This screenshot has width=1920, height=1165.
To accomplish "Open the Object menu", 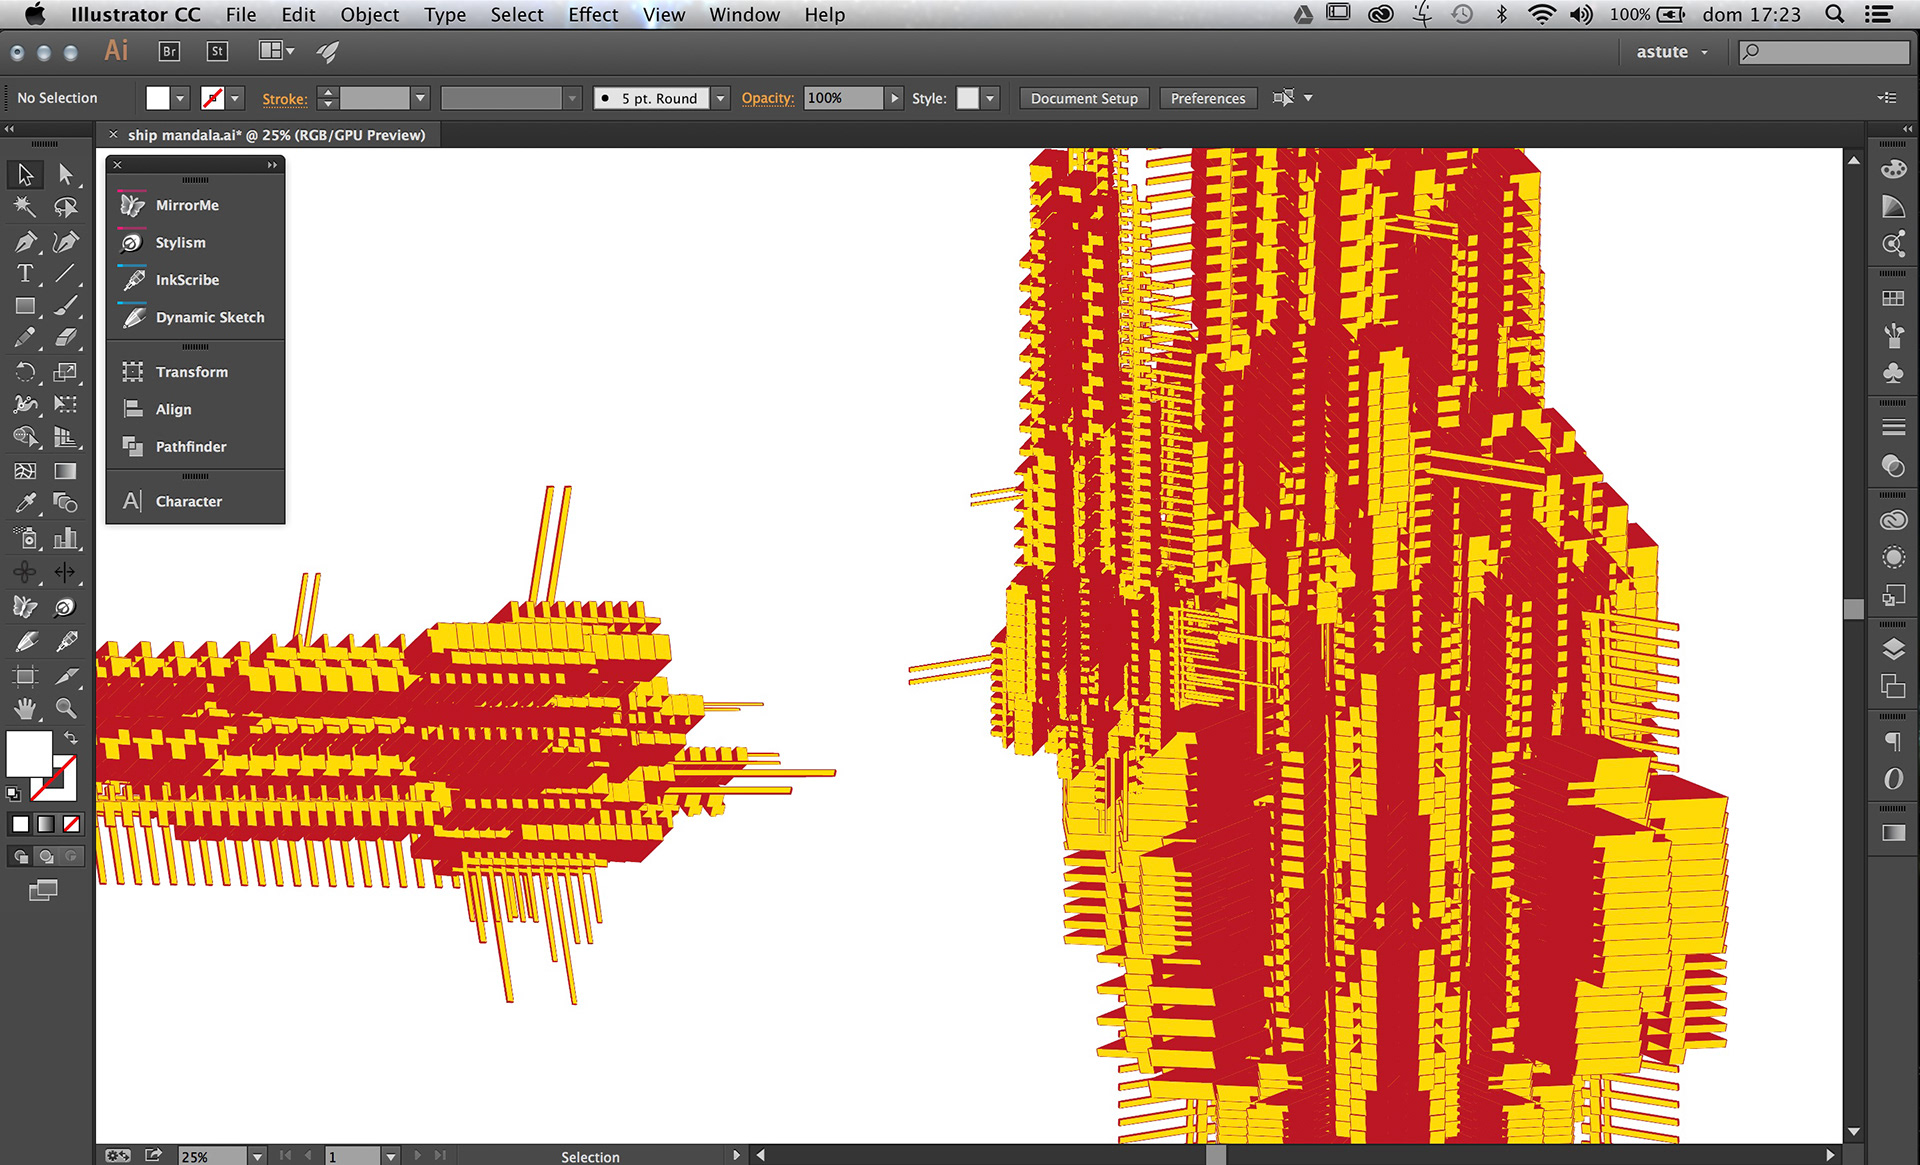I will 369,15.
